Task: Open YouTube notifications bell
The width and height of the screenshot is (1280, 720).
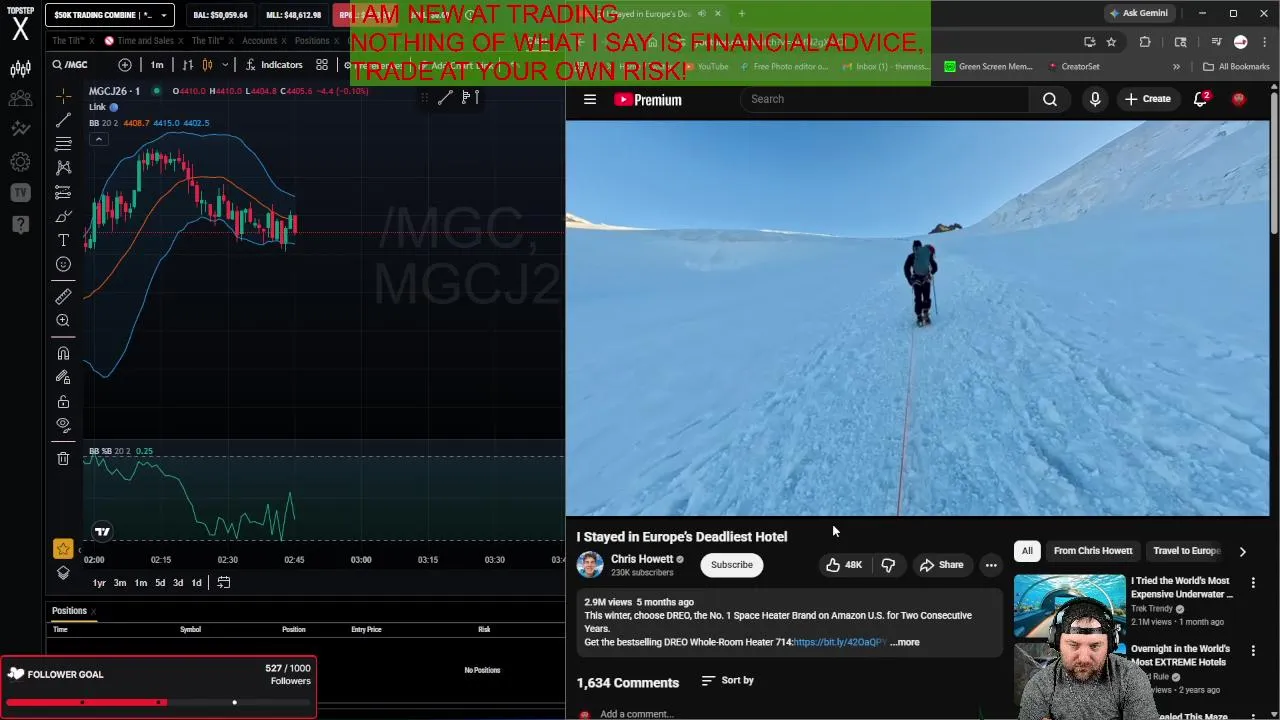Action: [1201, 99]
